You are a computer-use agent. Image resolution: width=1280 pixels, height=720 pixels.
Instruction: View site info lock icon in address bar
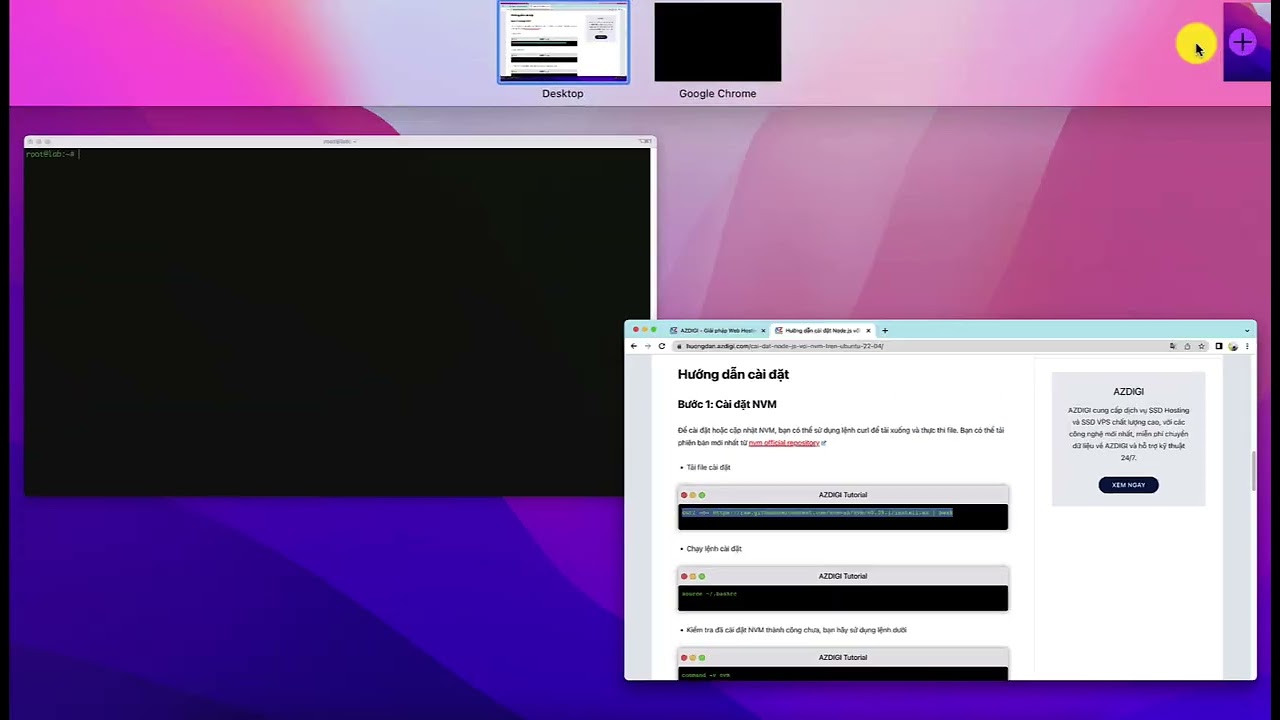679,346
